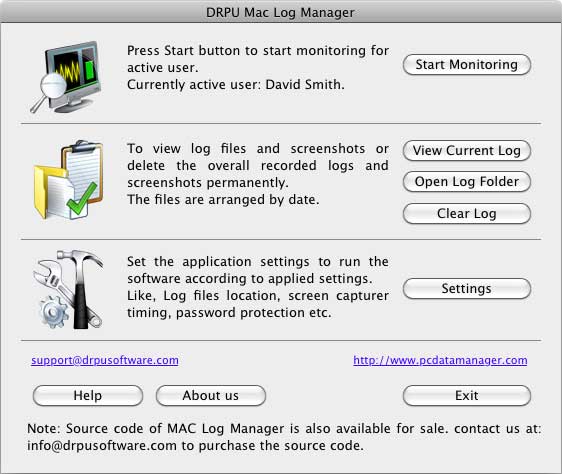562x474 pixels.
Task: Open the support@drpusoftware.com email link
Action: [105, 360]
